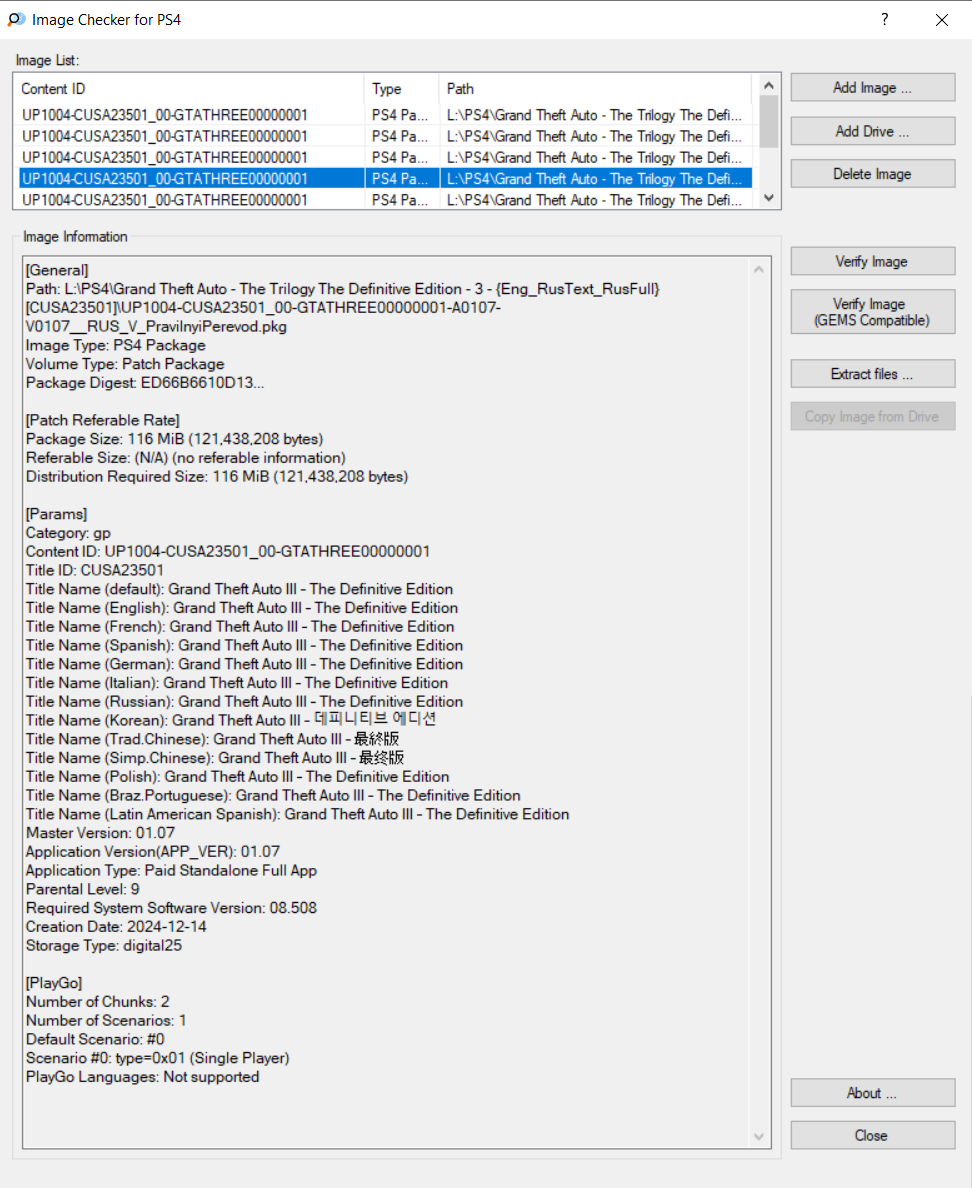Click the Add Drive button
Viewport: 972px width, 1188px height.
pos(873,131)
